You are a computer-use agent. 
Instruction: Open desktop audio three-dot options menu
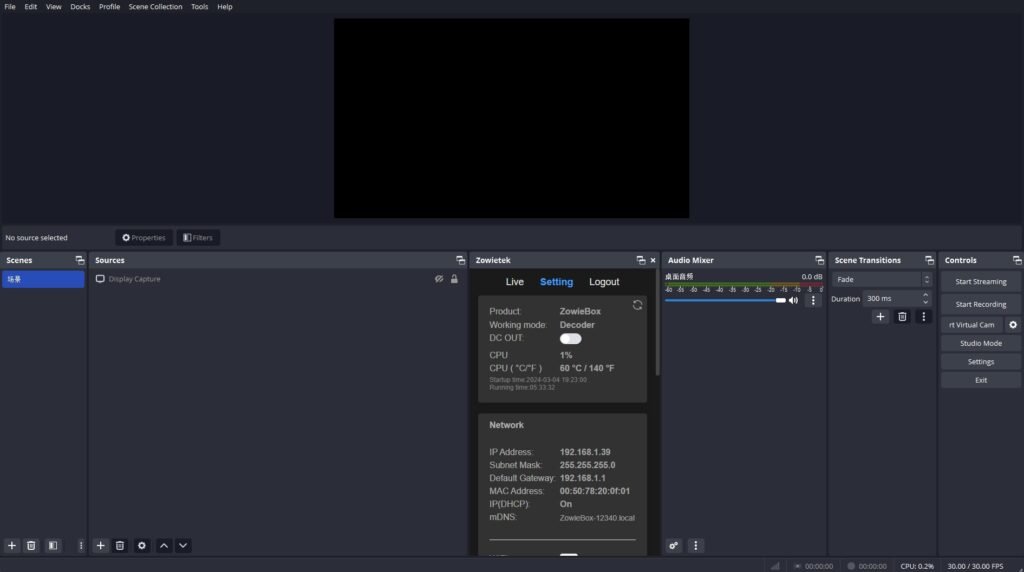[x=813, y=300]
